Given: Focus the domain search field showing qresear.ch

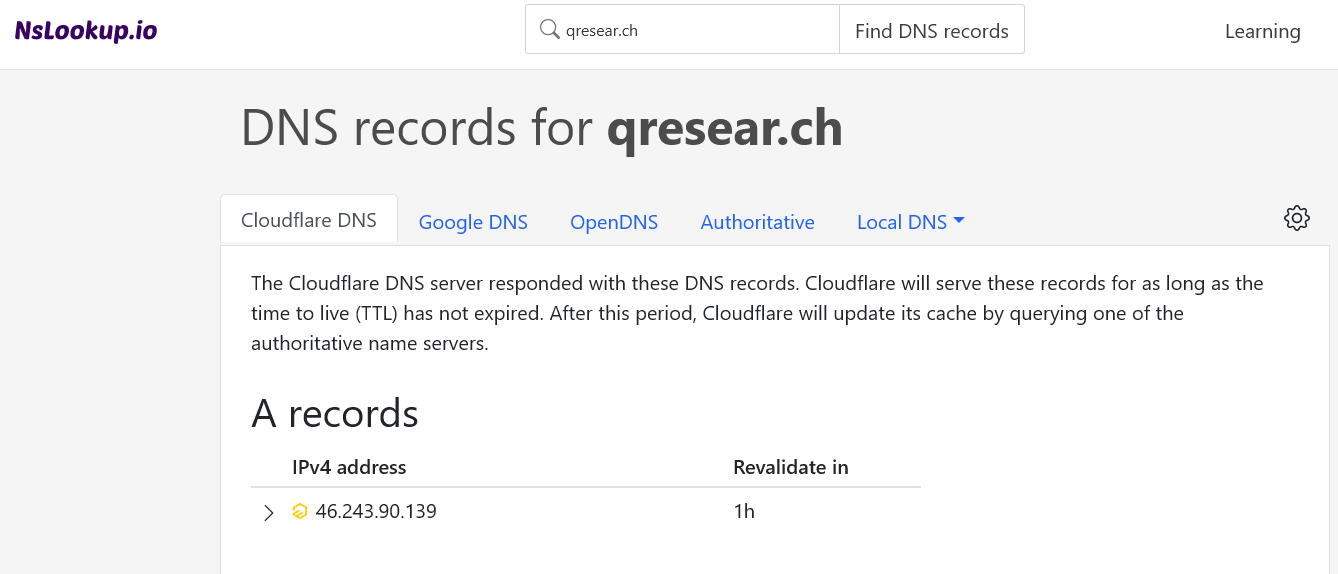Looking at the screenshot, I should pos(682,29).
